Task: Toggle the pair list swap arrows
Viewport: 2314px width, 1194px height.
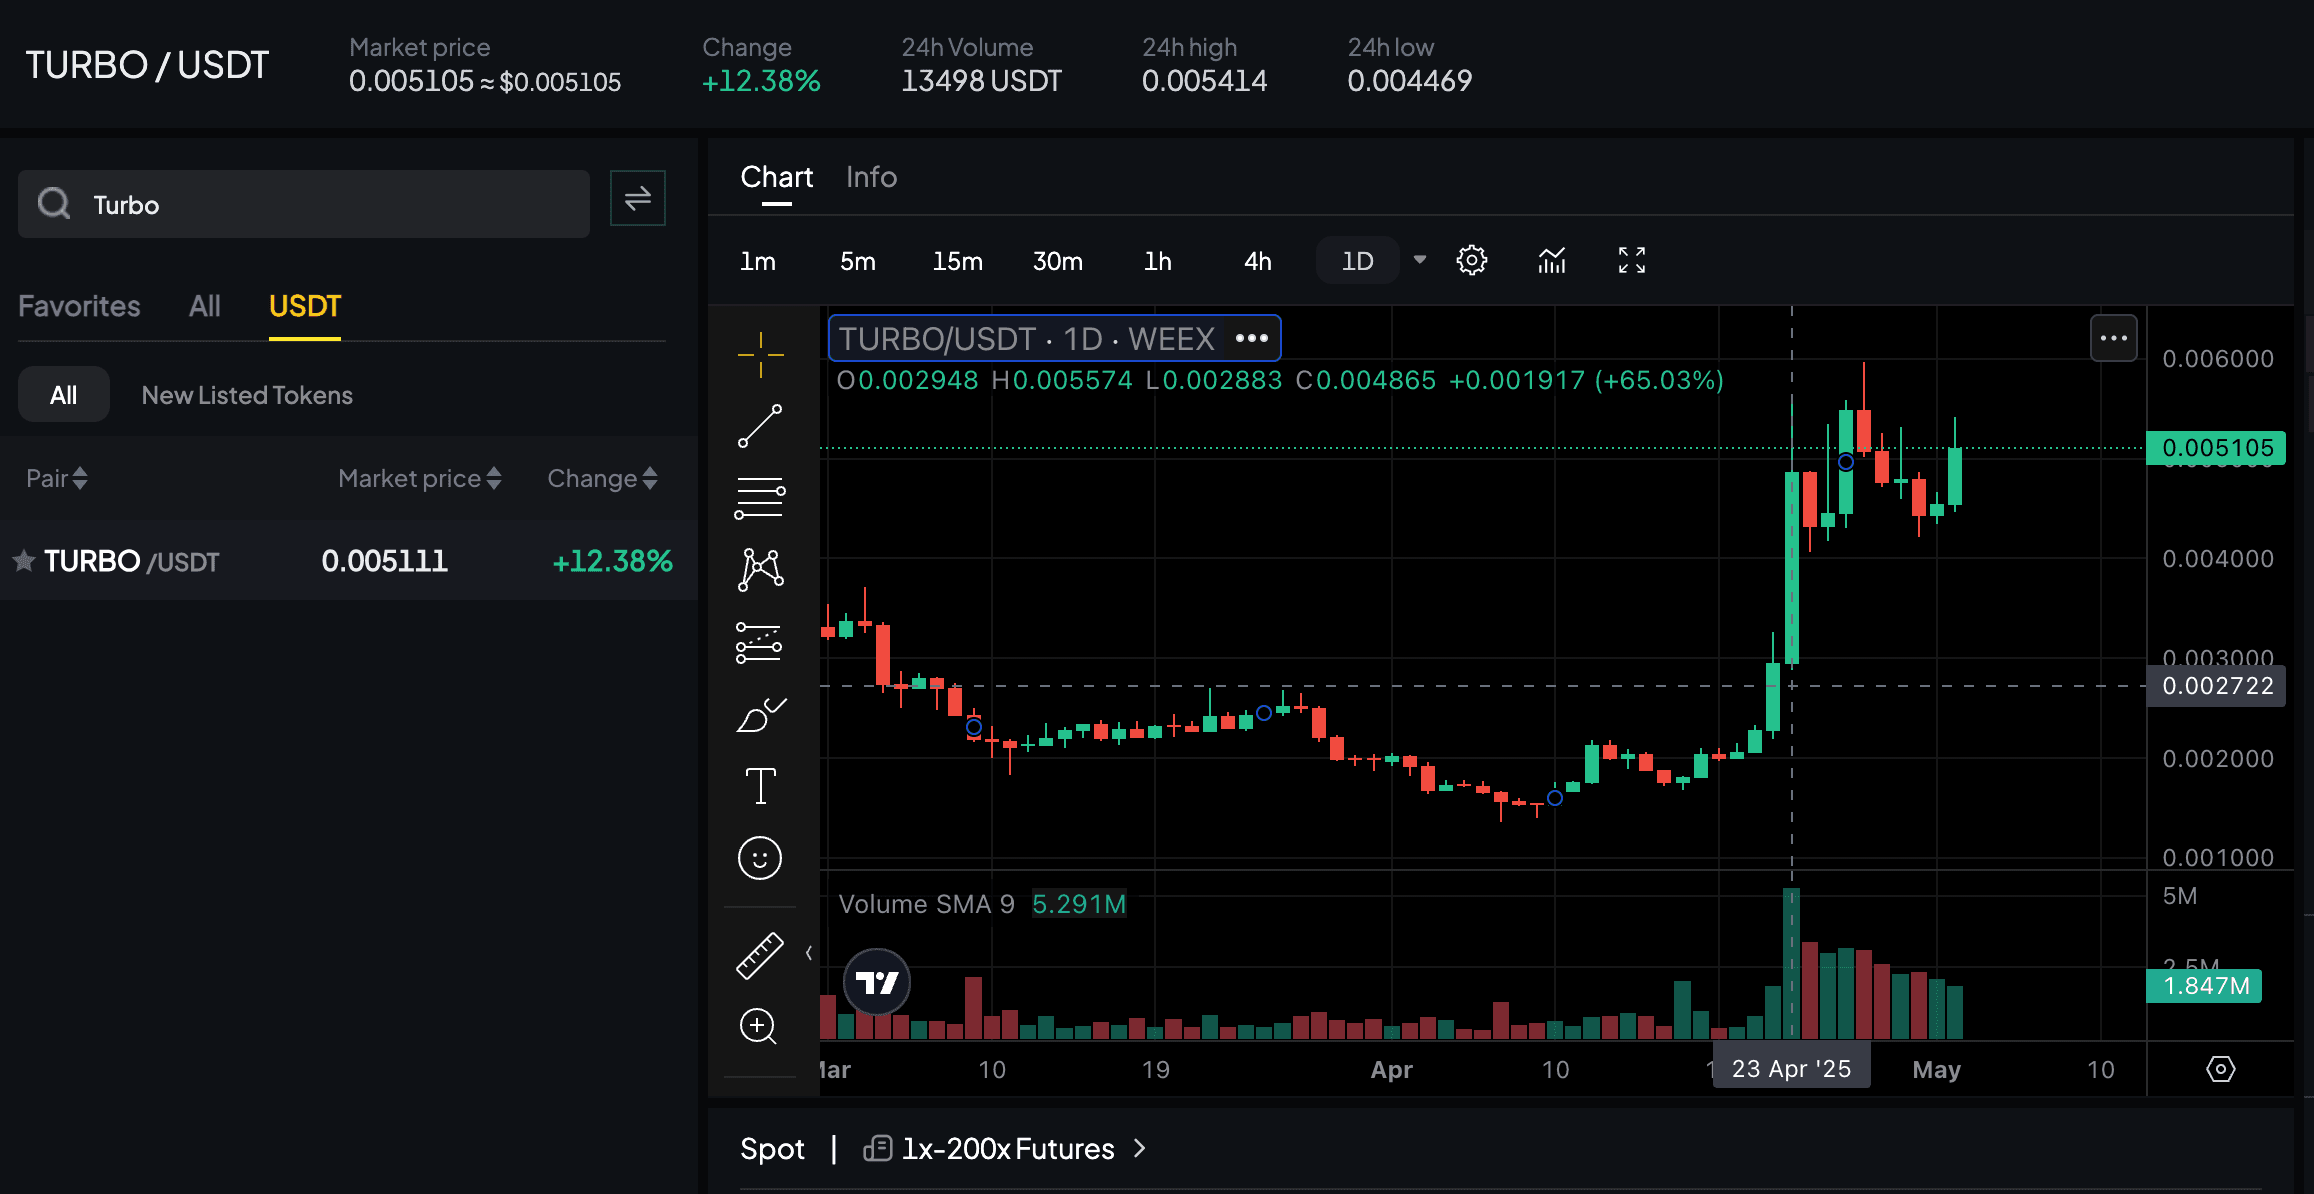Action: click(637, 198)
